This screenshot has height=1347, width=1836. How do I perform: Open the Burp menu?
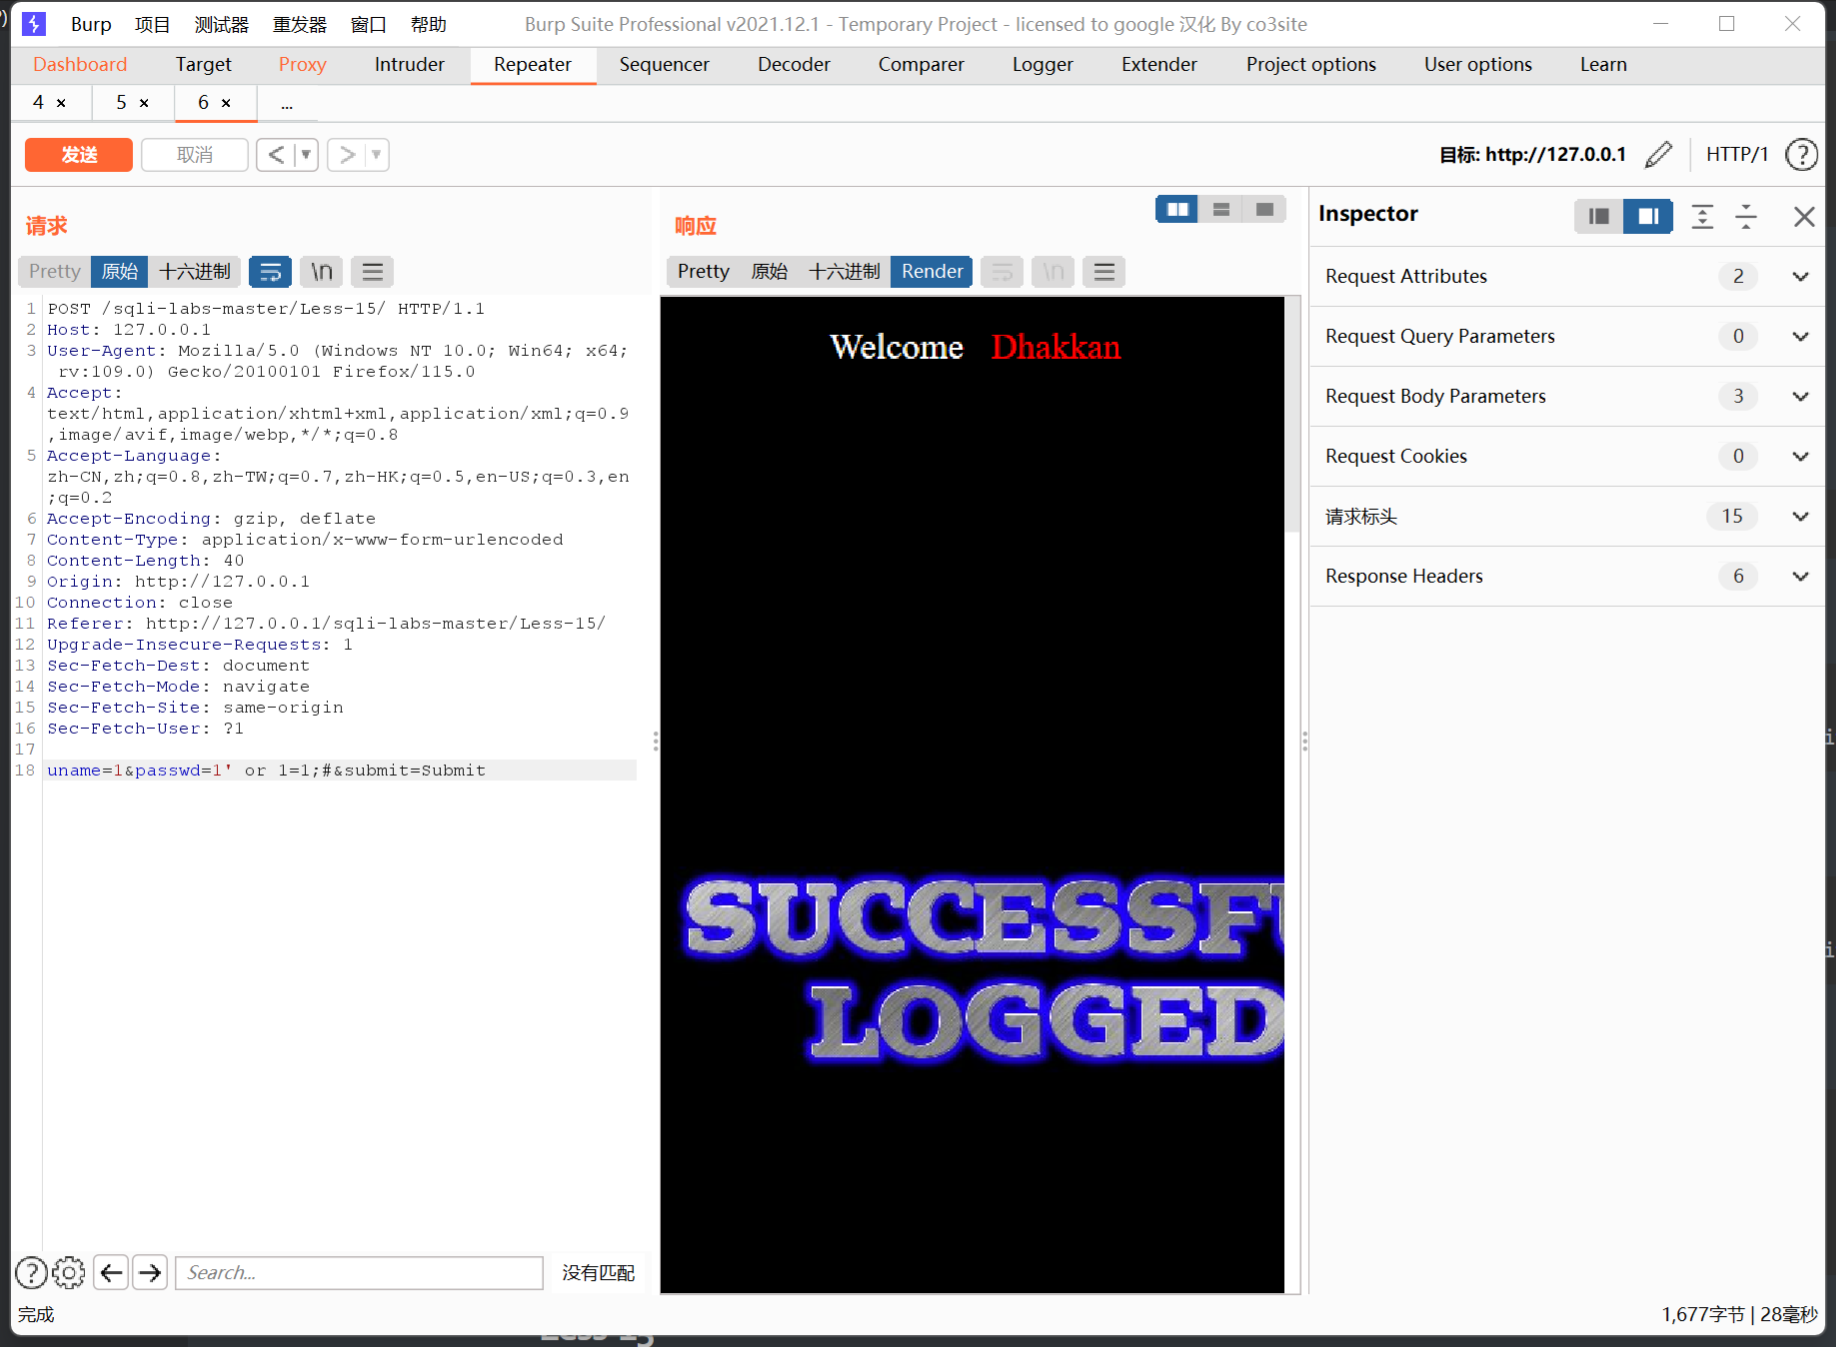coord(91,24)
